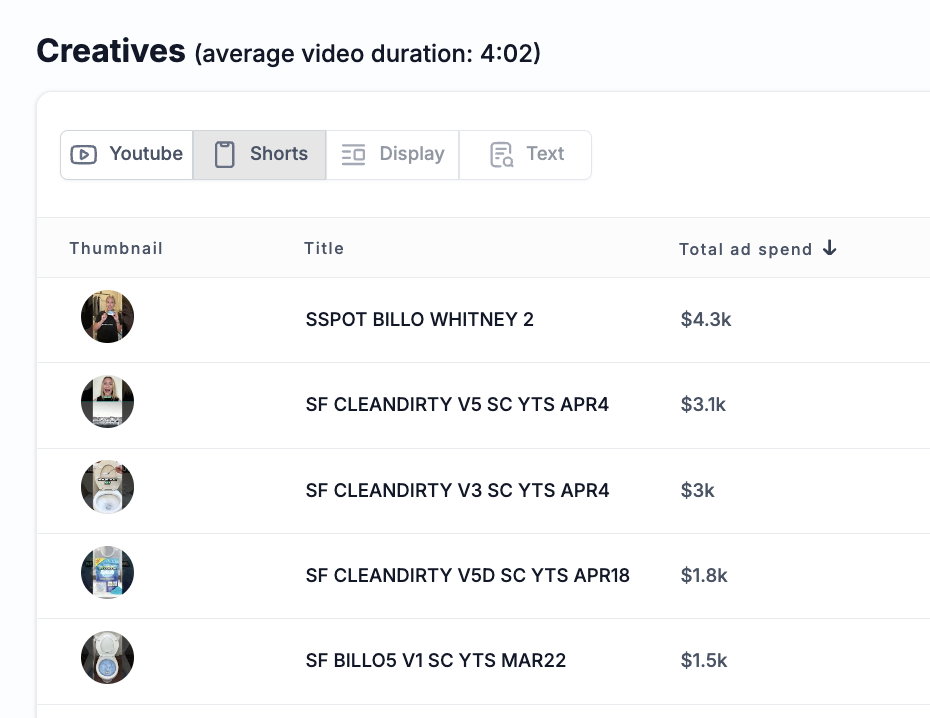Sort by Total ad spend column
This screenshot has height=718, width=930.
point(746,249)
